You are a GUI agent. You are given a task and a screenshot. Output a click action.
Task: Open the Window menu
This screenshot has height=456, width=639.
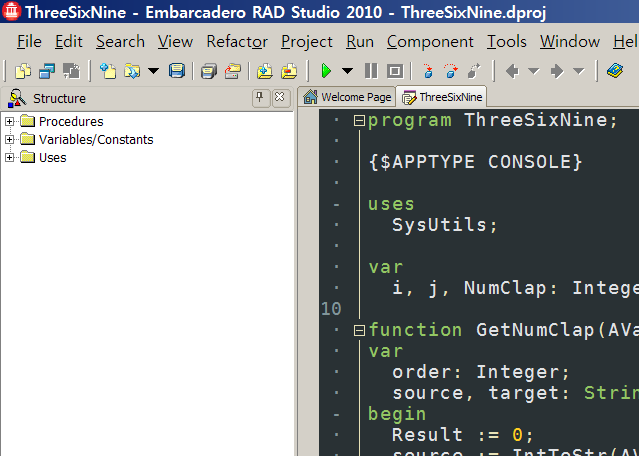tap(570, 42)
